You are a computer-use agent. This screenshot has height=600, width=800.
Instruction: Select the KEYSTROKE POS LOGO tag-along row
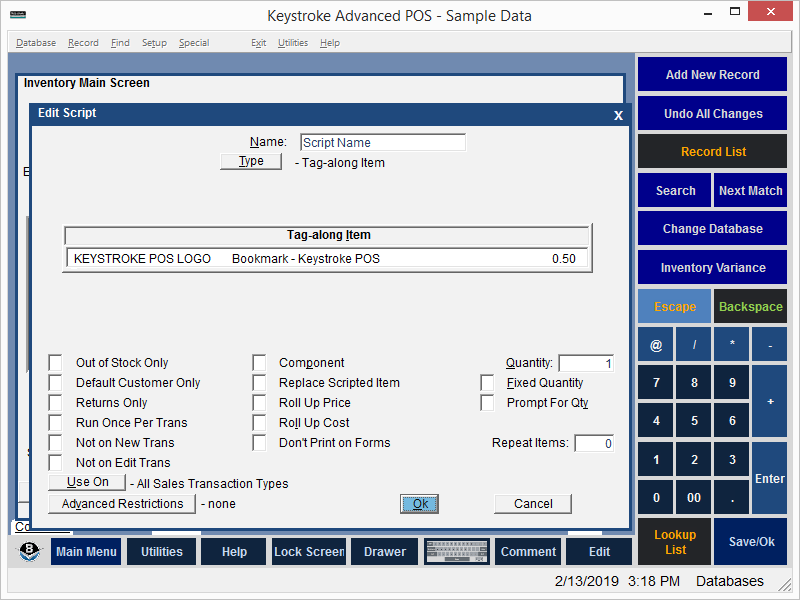point(325,259)
